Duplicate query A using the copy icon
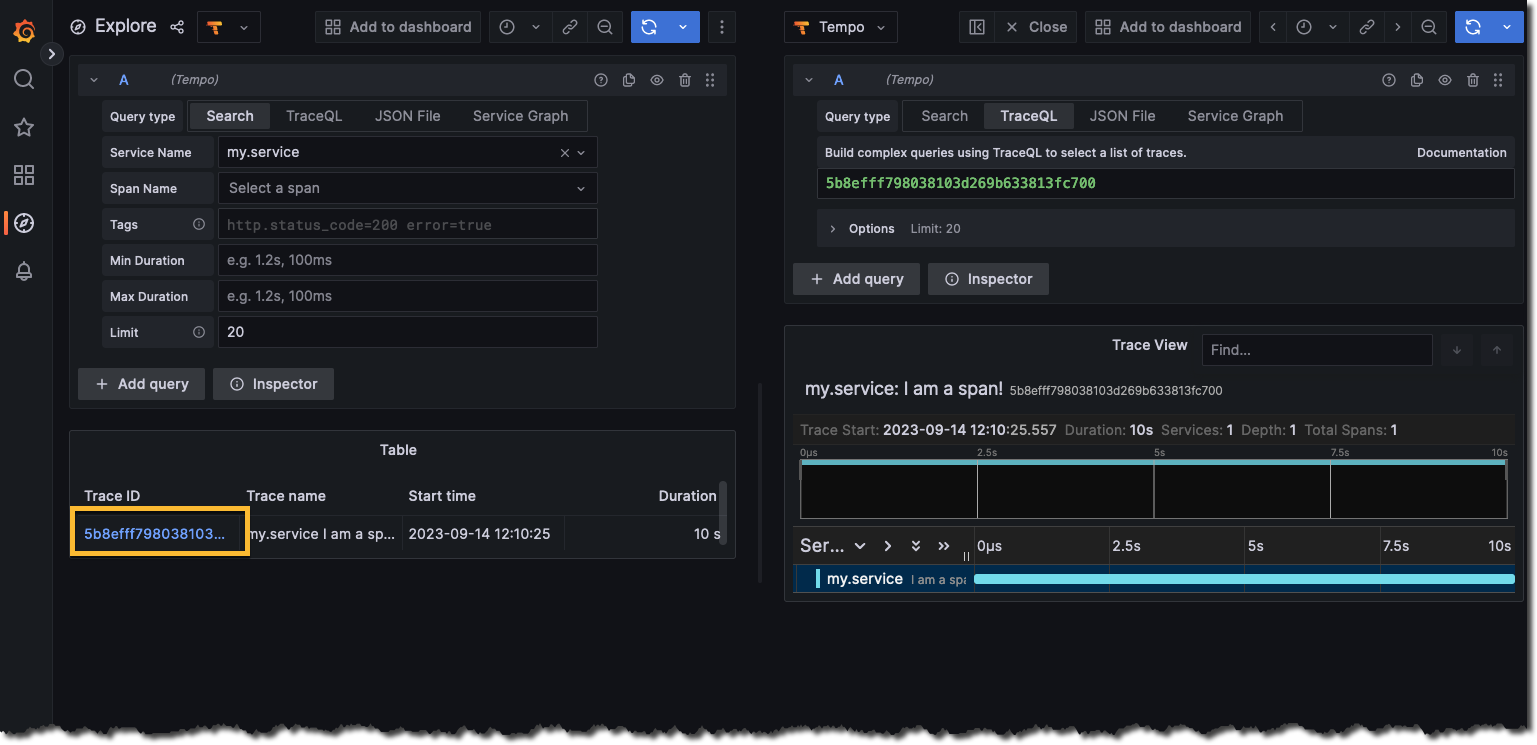 coord(628,79)
